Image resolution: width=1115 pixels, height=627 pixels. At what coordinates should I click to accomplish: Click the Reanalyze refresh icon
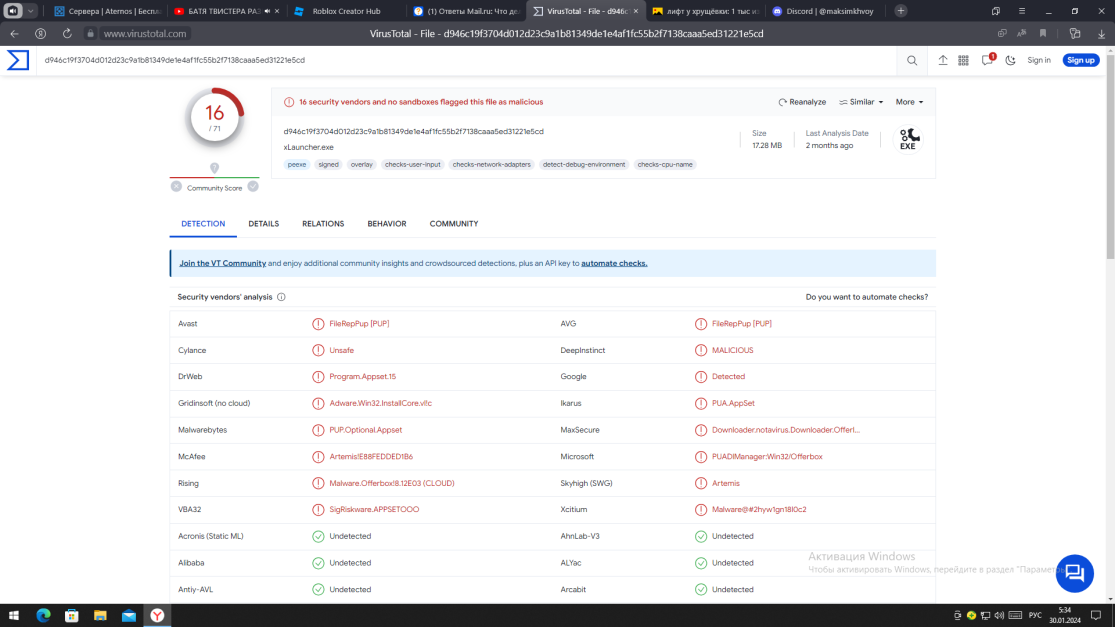click(783, 102)
